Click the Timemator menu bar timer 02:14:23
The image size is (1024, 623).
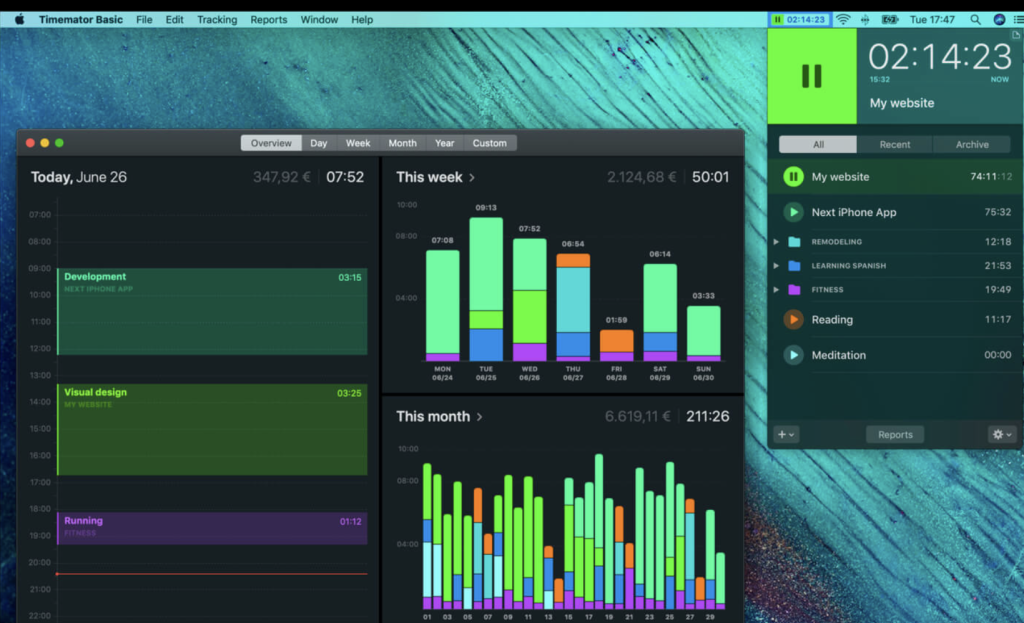click(800, 20)
